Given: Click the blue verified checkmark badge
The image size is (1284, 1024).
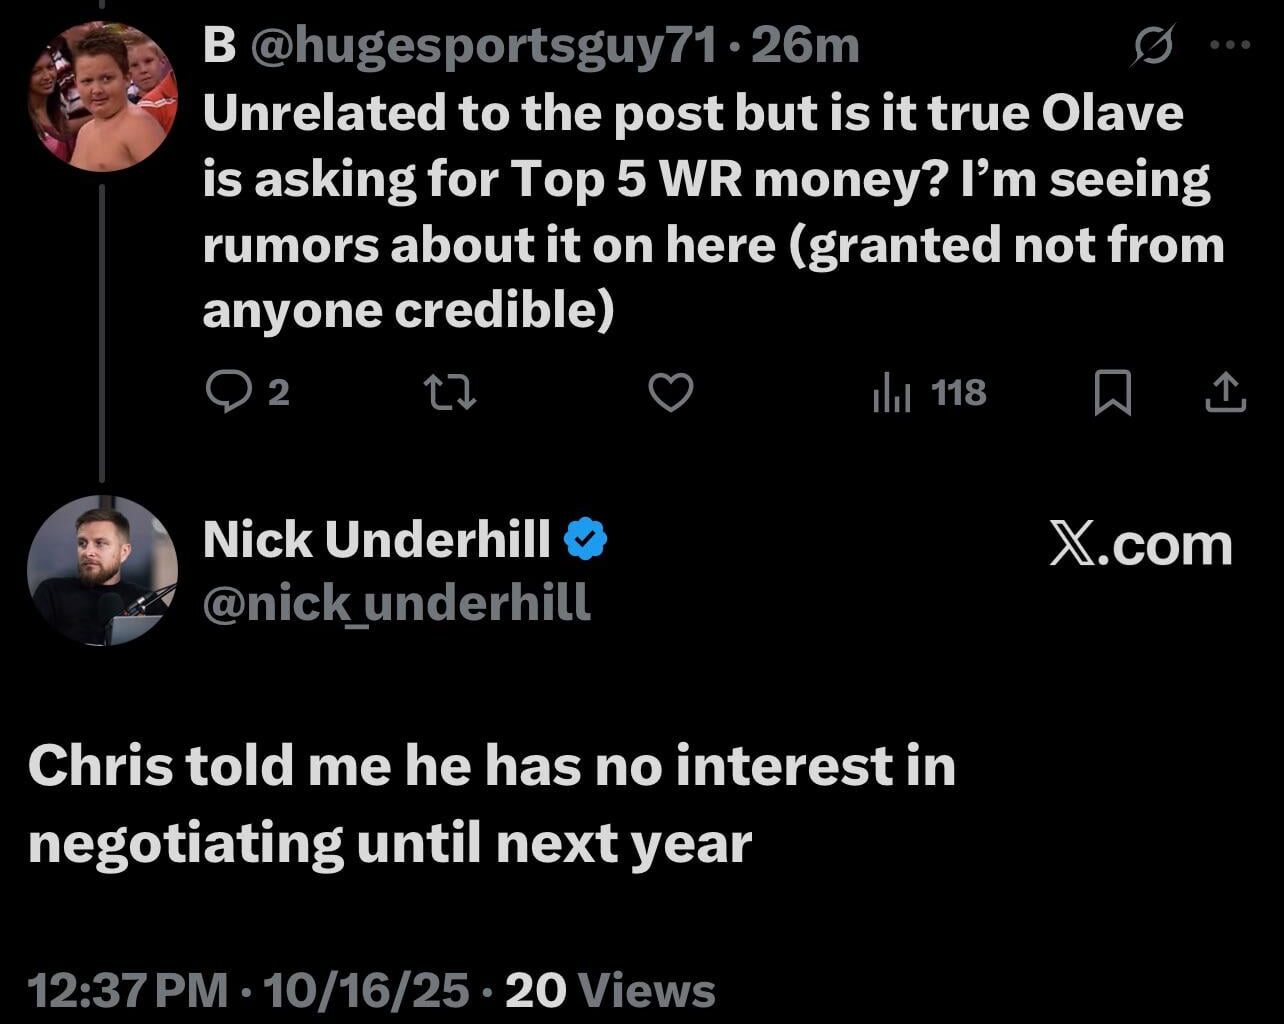Looking at the screenshot, I should (x=585, y=541).
